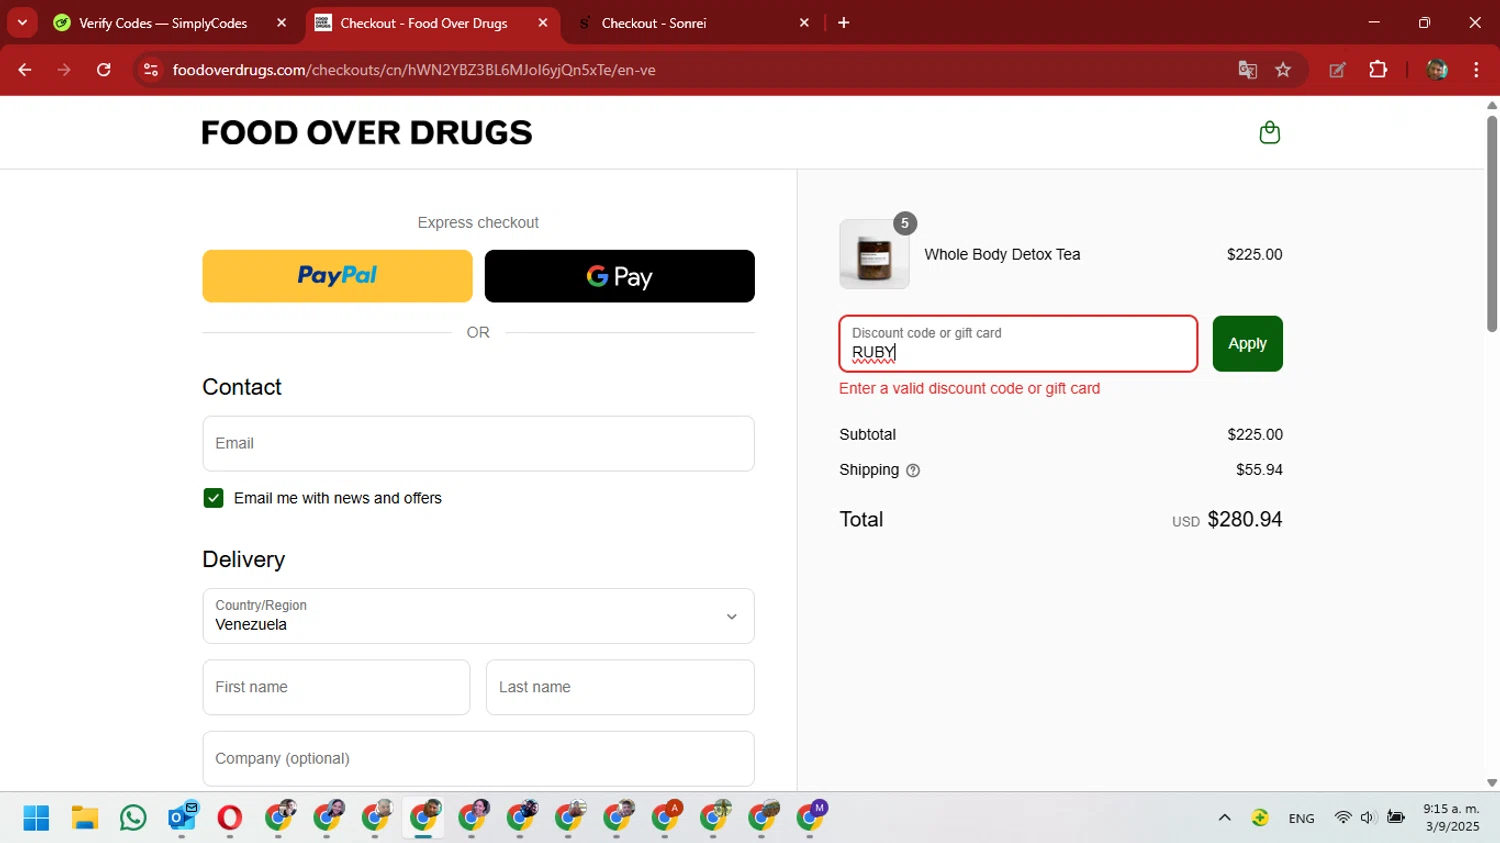Open the shopping bag cart icon
Image resolution: width=1500 pixels, height=843 pixels.
point(1269,132)
